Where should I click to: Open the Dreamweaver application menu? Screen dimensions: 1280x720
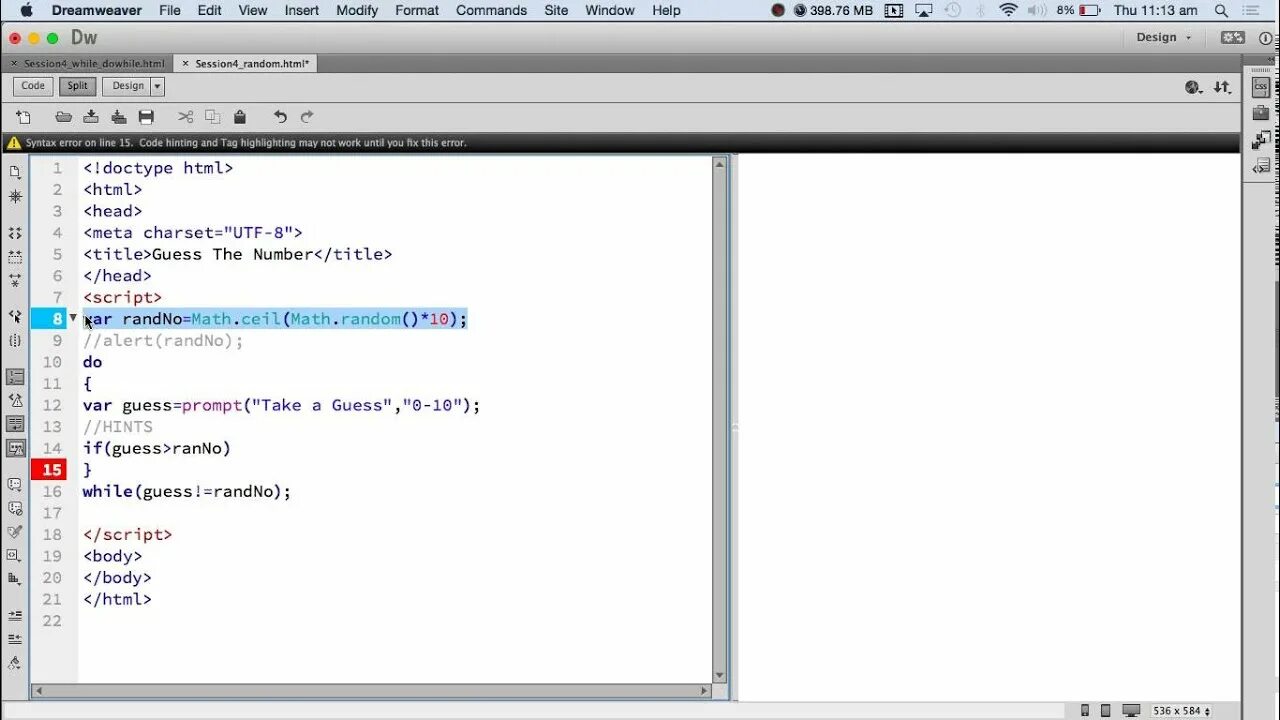tap(97, 10)
